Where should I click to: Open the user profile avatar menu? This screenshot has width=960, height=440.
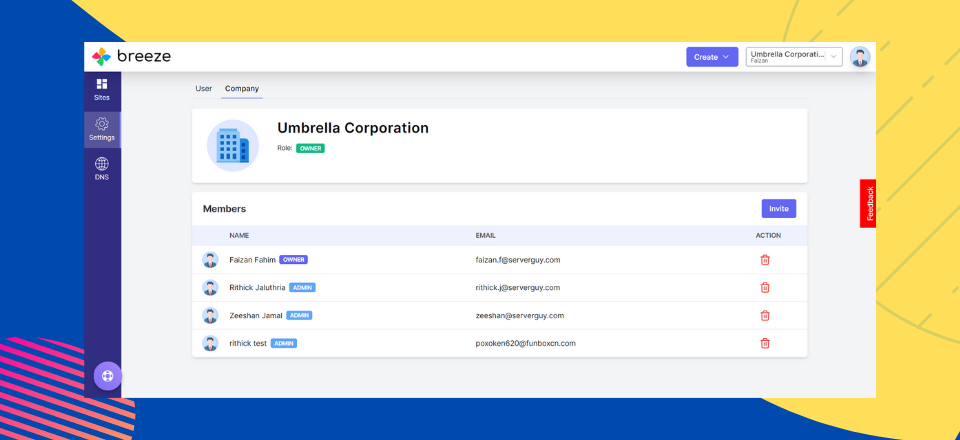[x=860, y=57]
